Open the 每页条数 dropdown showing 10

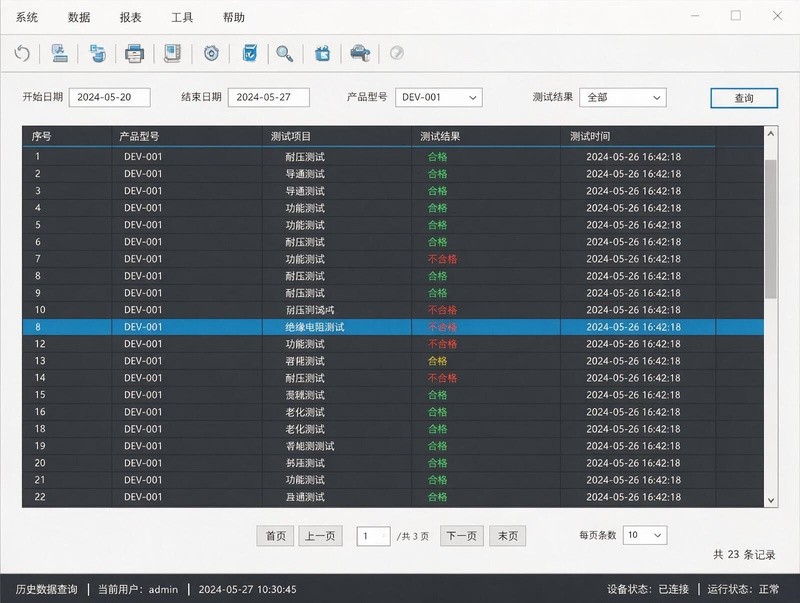[645, 535]
